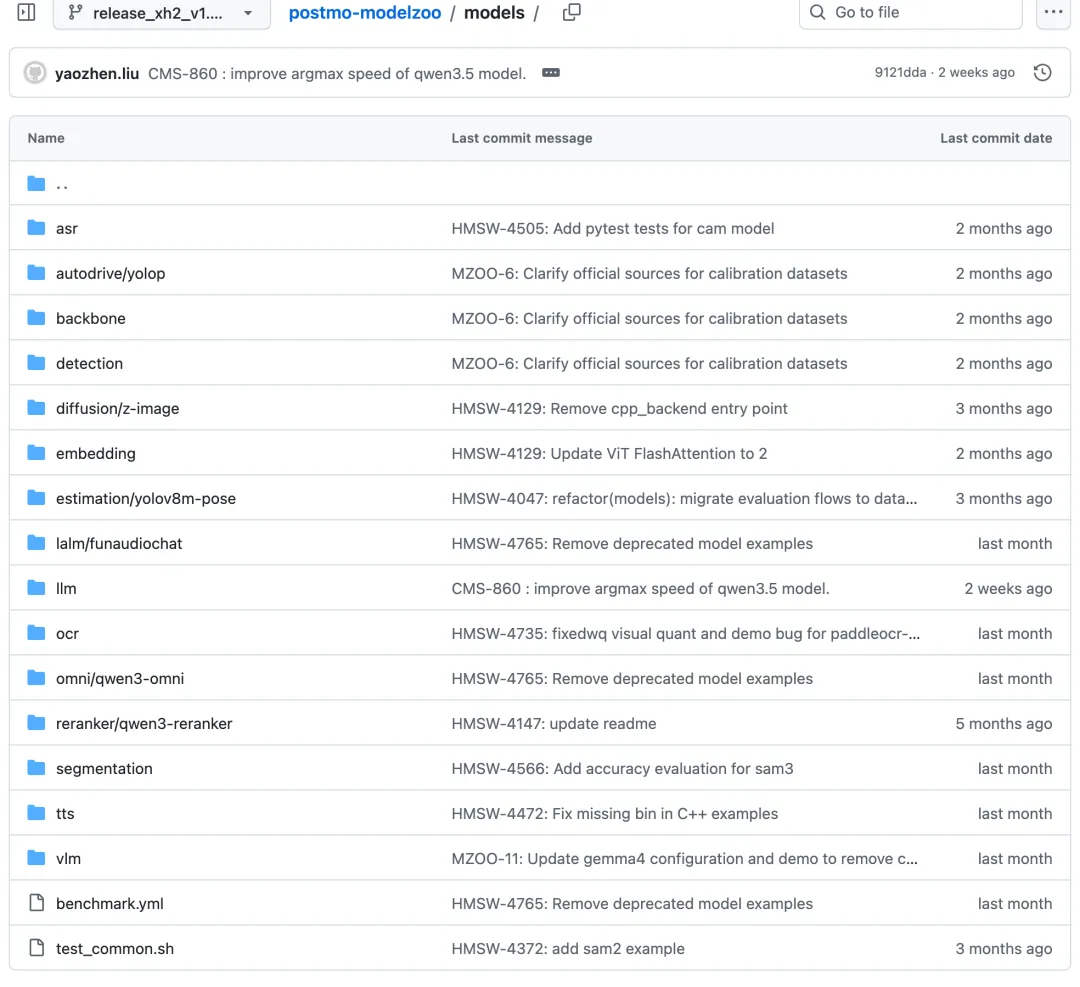Click the segmentation folder icon
This screenshot has height=987, width=1080.
(x=36, y=768)
